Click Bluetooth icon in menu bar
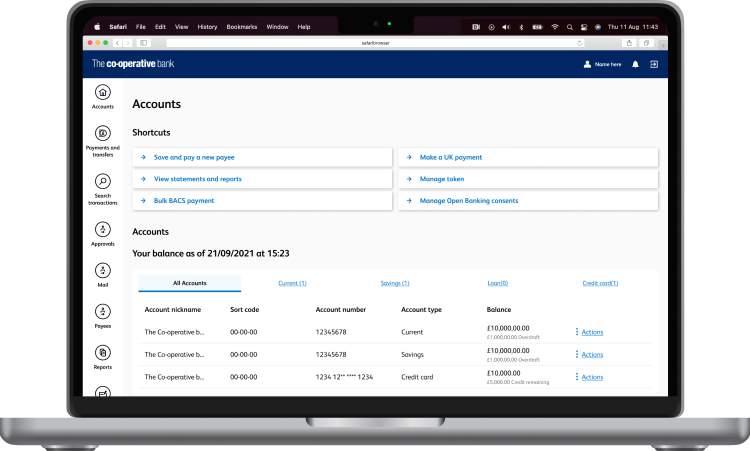The width and height of the screenshot is (750, 451). point(521,27)
